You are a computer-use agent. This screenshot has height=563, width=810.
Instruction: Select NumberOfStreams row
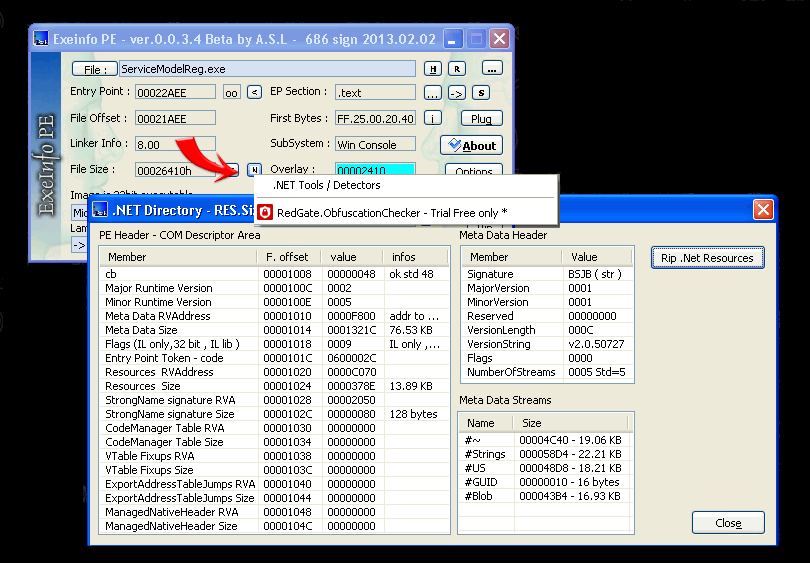coord(547,372)
